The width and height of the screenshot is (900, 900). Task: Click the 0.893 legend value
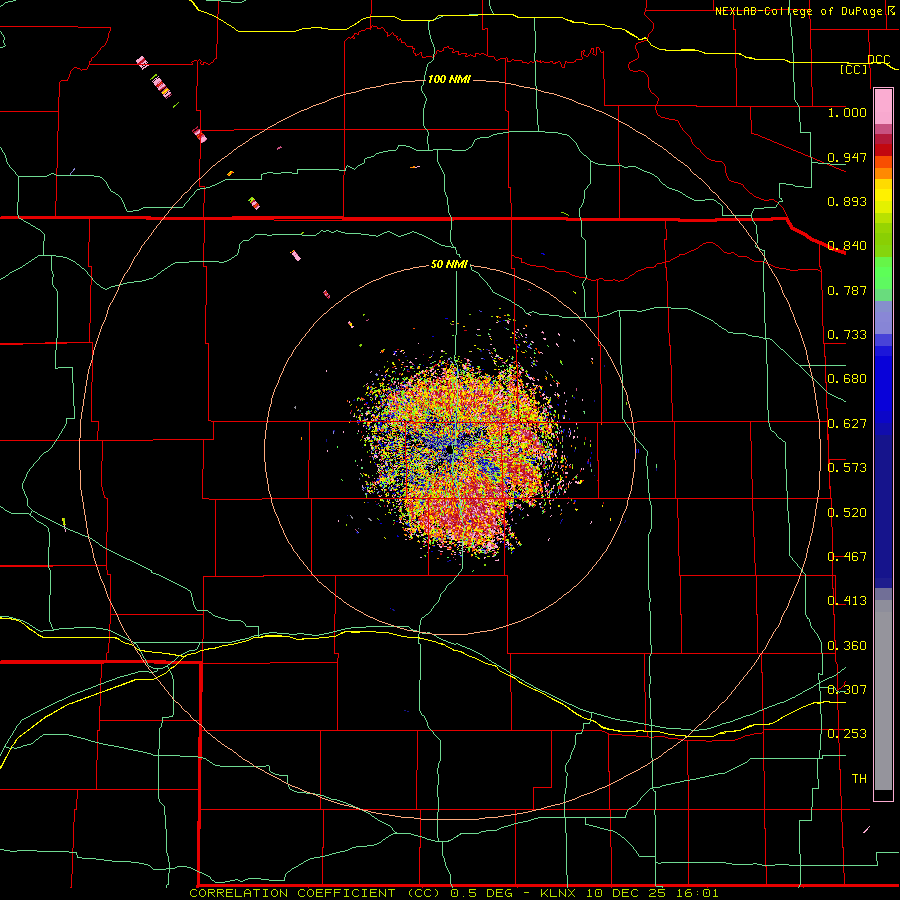coord(847,201)
